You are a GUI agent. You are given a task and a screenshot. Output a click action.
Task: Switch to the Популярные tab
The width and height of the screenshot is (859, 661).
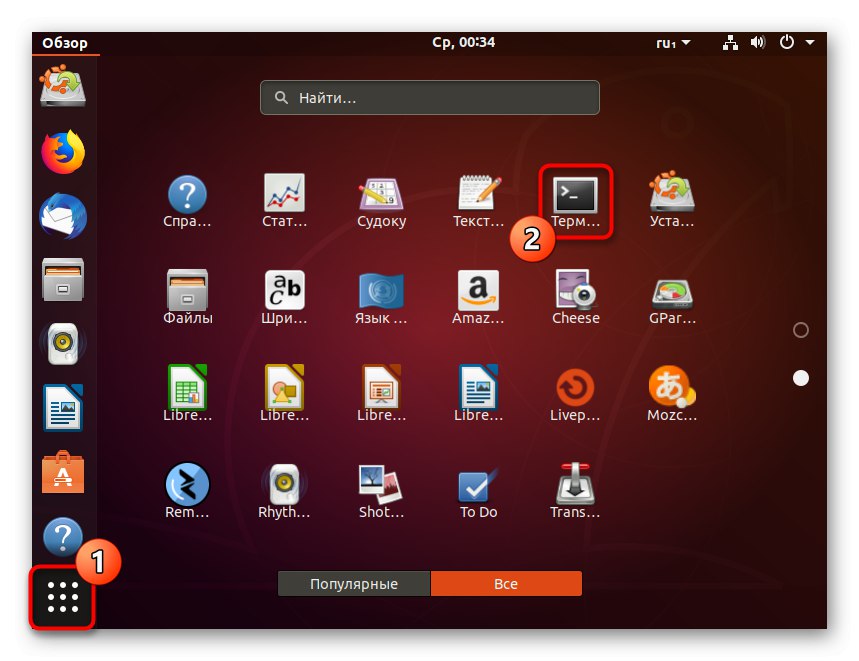click(x=355, y=583)
